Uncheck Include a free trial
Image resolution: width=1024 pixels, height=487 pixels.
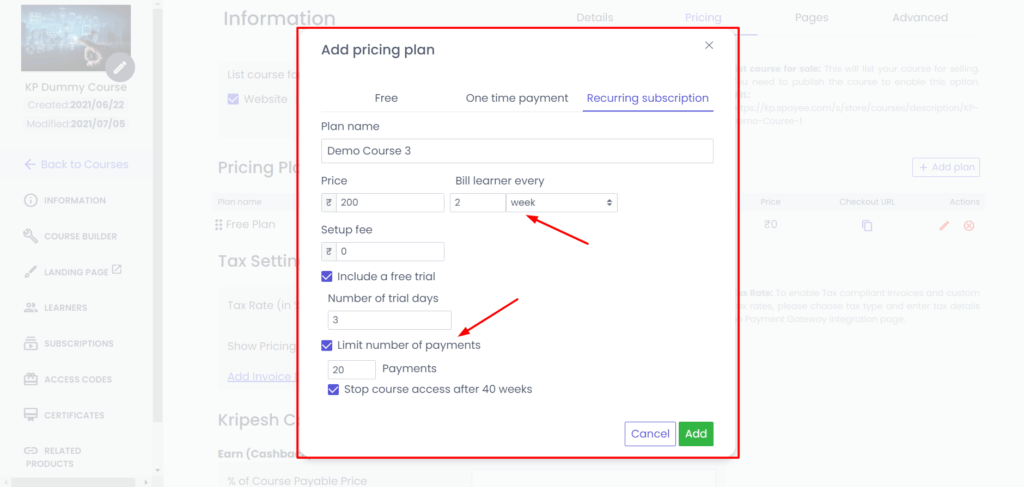[x=327, y=276]
